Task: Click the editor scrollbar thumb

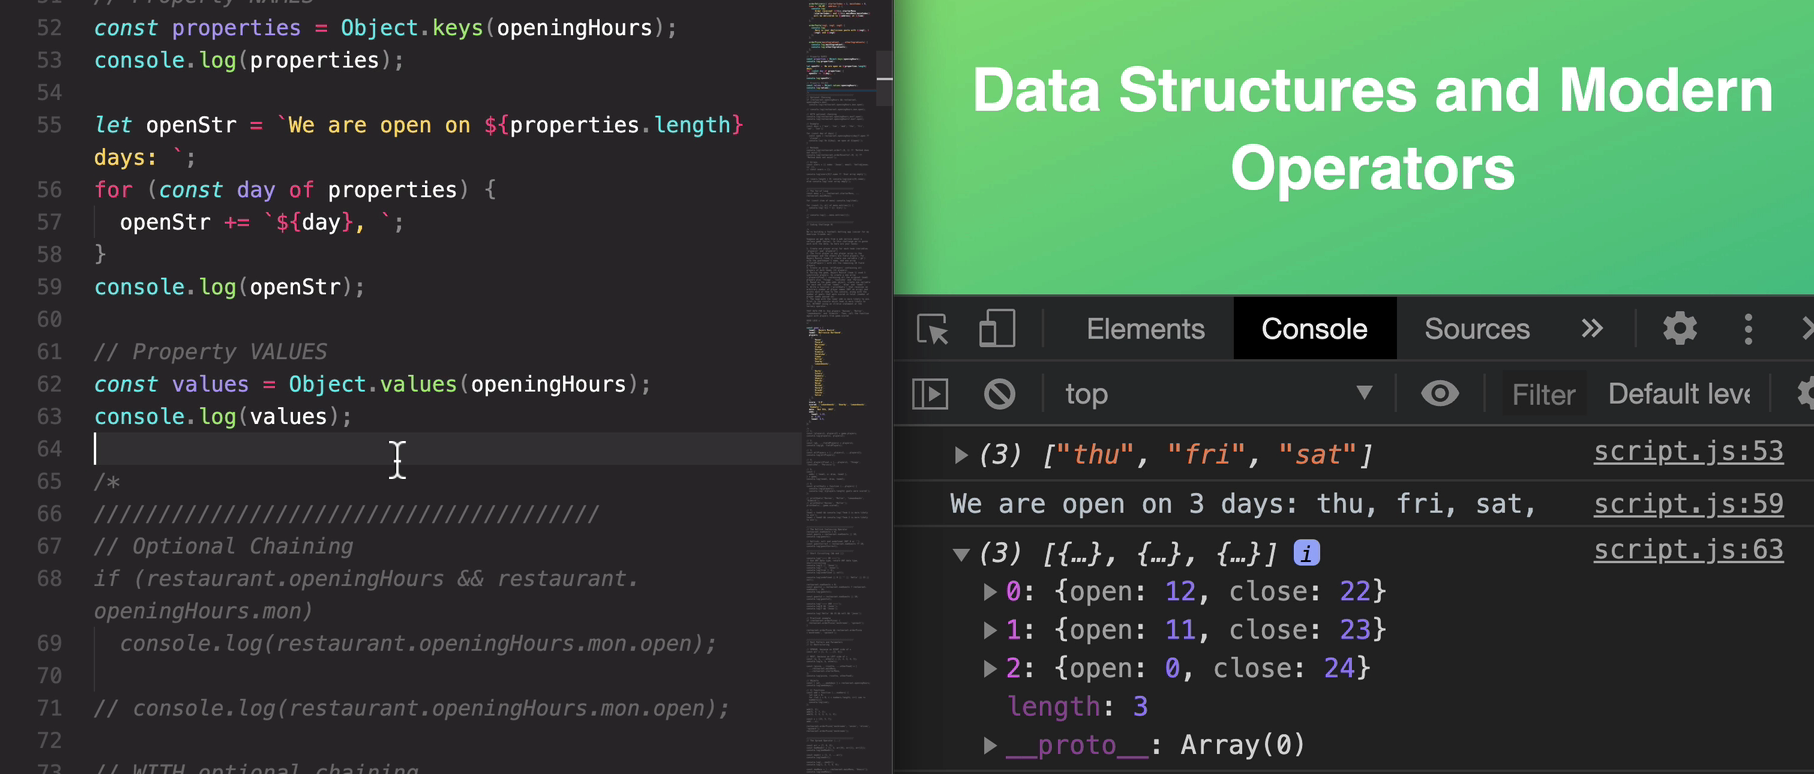Action: click(884, 78)
